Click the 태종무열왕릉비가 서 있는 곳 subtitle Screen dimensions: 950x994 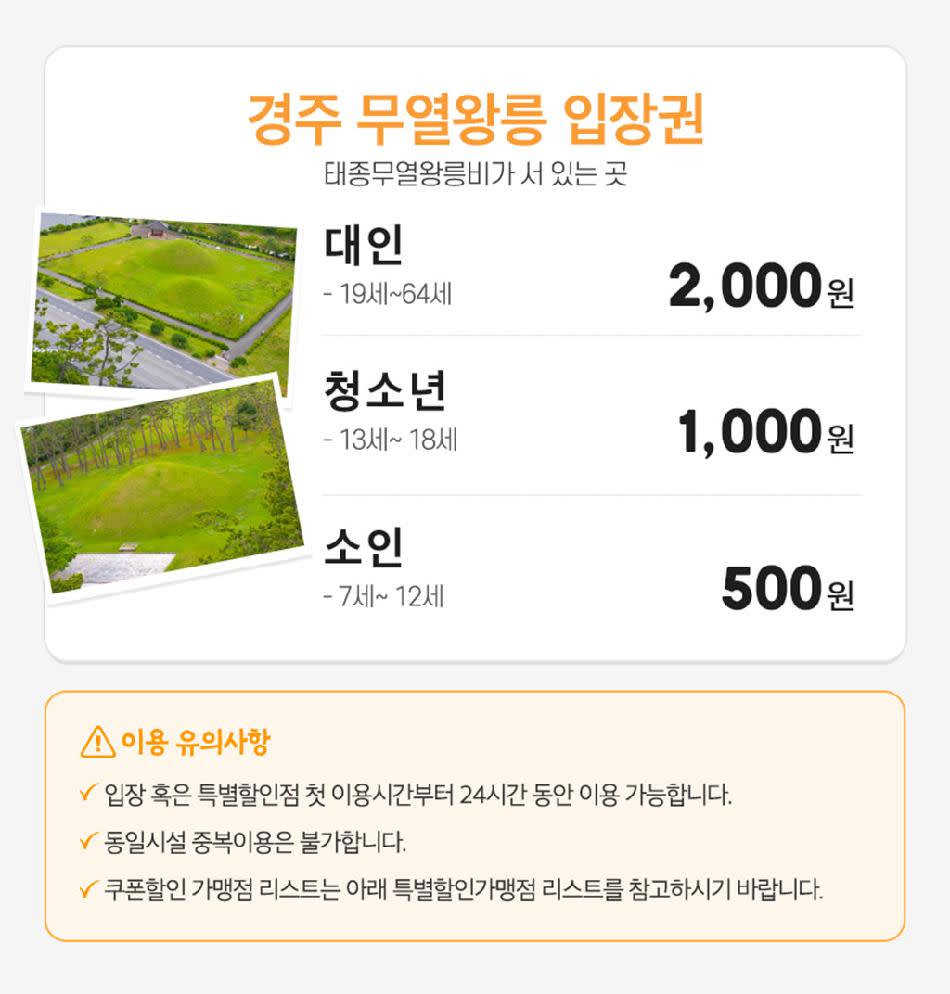point(475,176)
